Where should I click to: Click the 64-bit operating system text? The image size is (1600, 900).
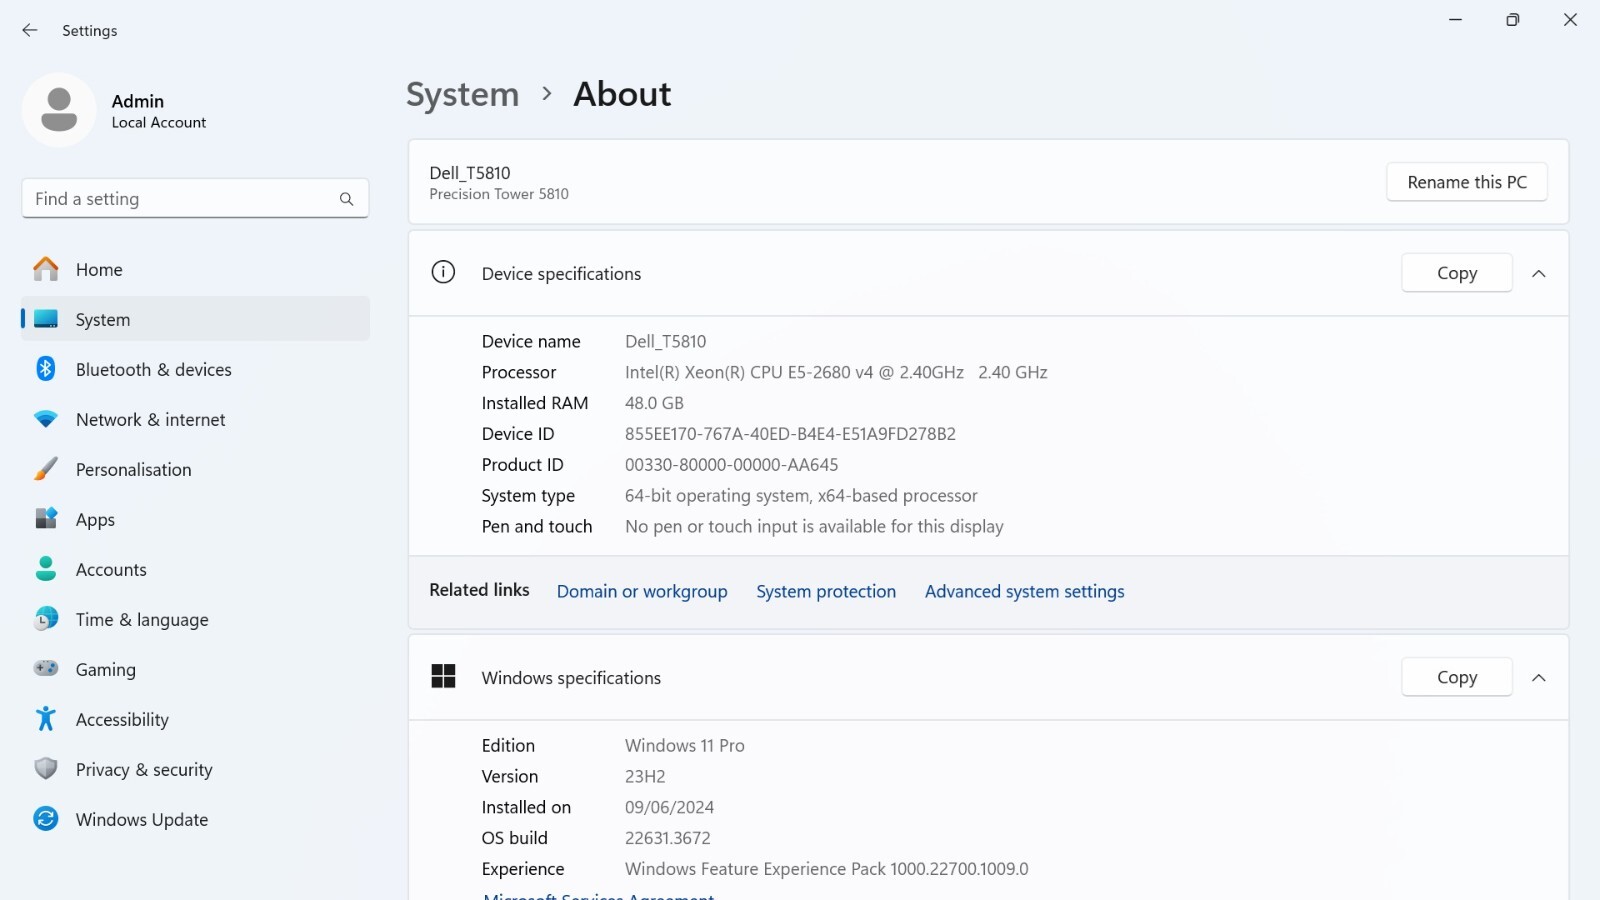pos(801,496)
